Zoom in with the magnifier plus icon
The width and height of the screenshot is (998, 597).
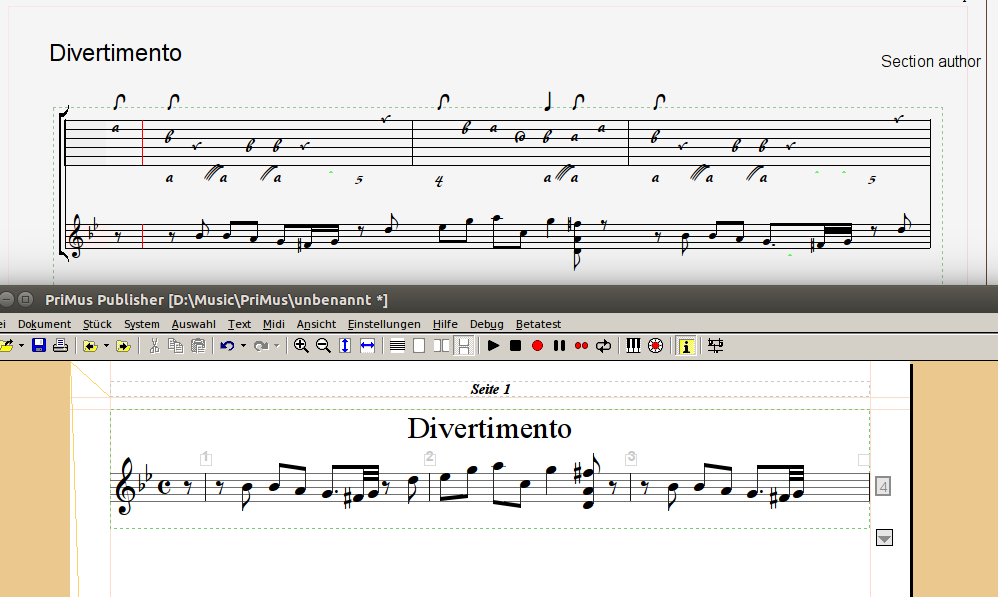tap(301, 346)
